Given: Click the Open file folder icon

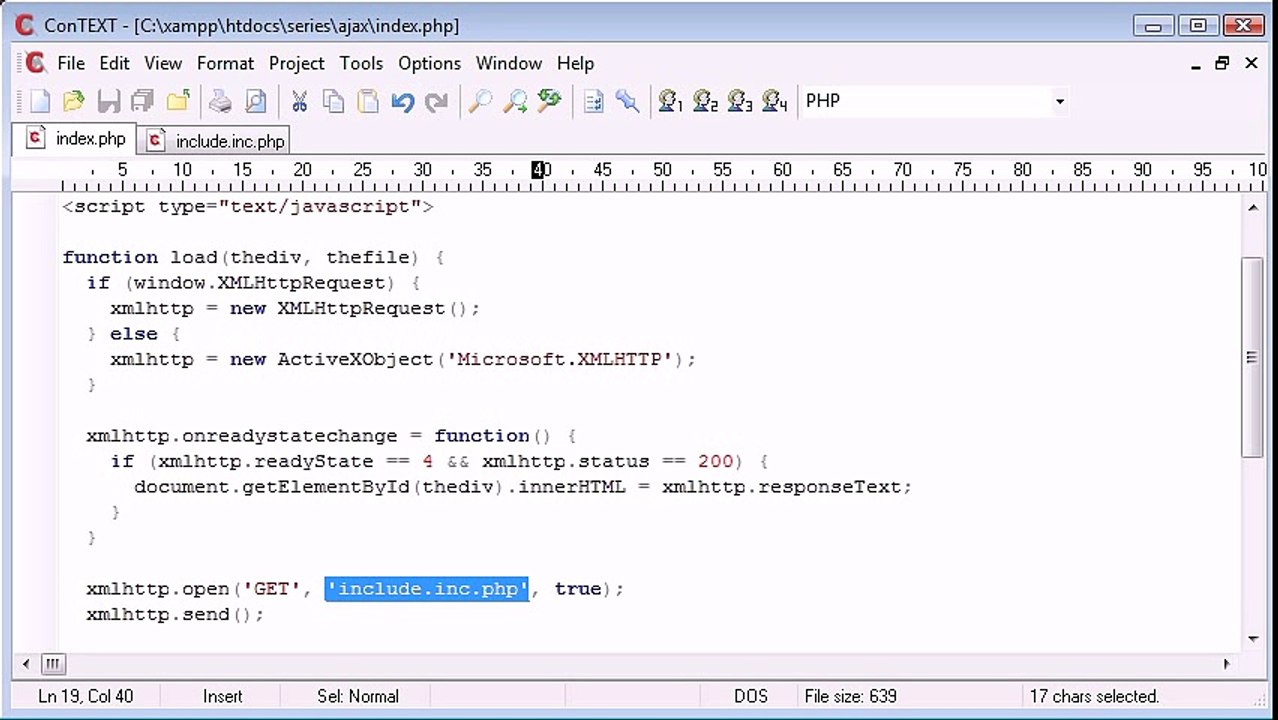Looking at the screenshot, I should pos(74,101).
